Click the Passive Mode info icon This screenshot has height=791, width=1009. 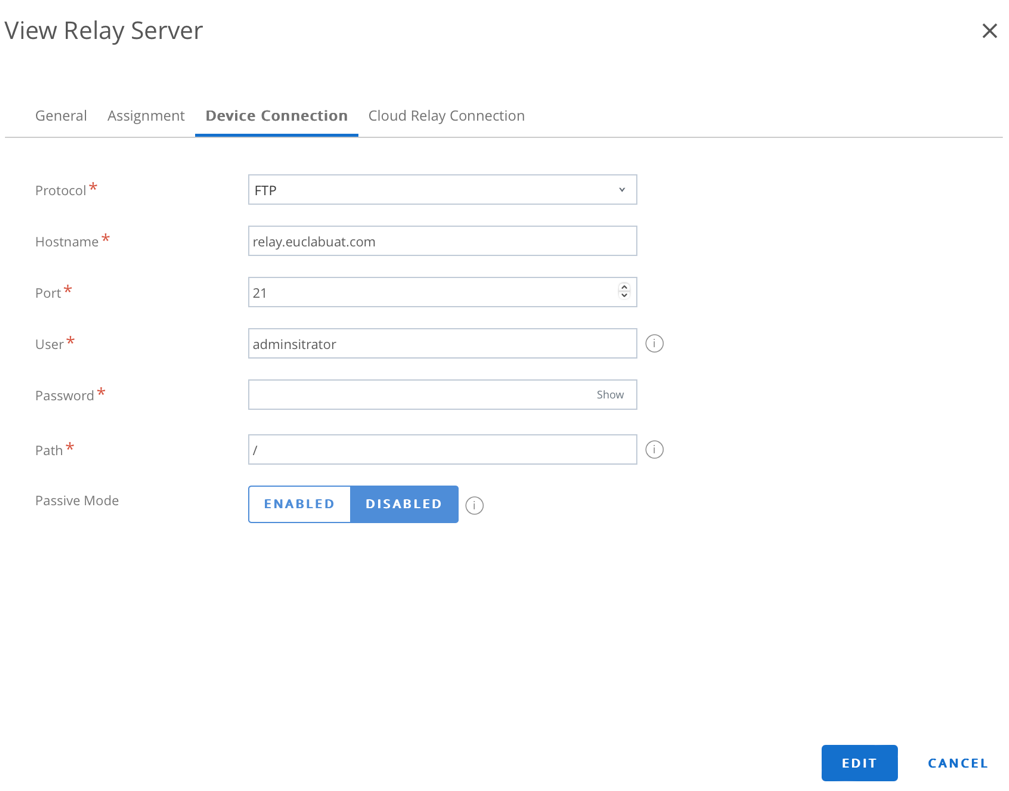point(475,506)
